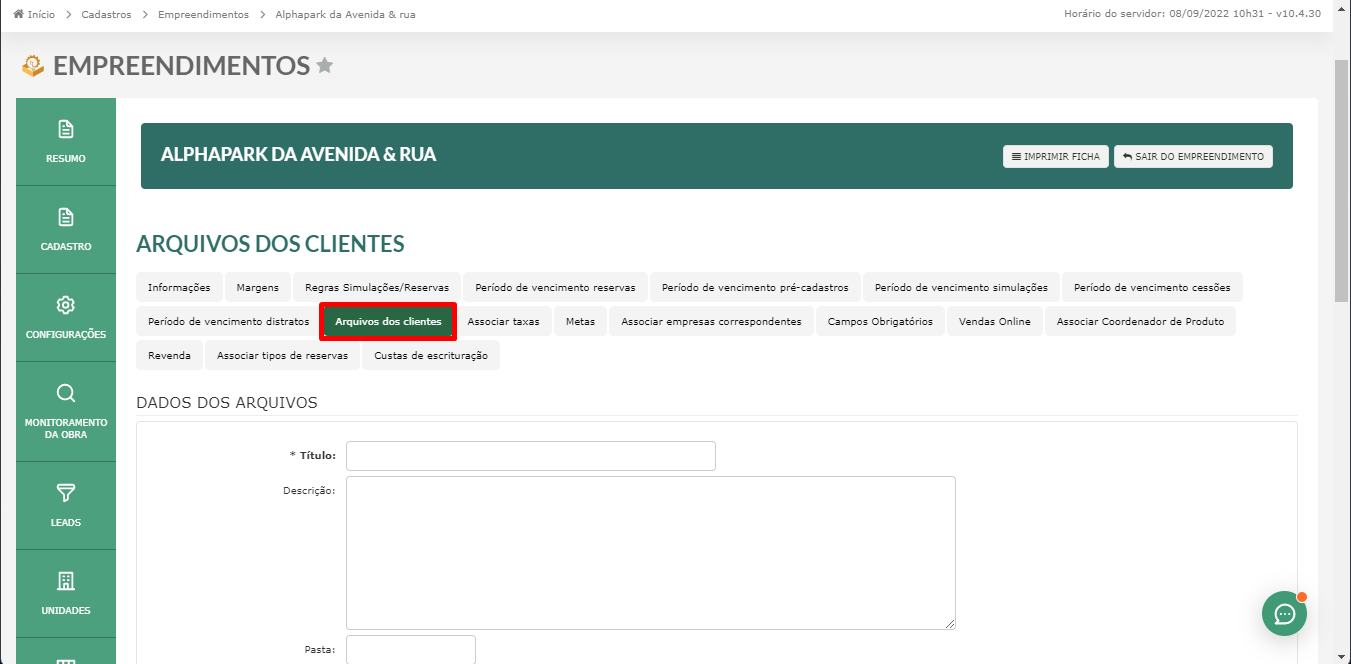1351x664 pixels.
Task: Open the Unidades building section
Action: (x=66, y=594)
